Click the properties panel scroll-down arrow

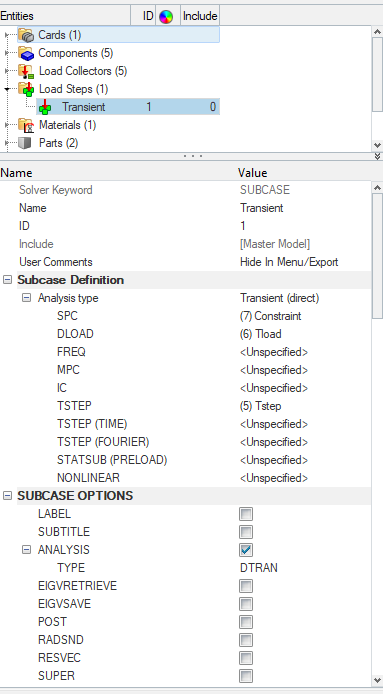pos(377,680)
